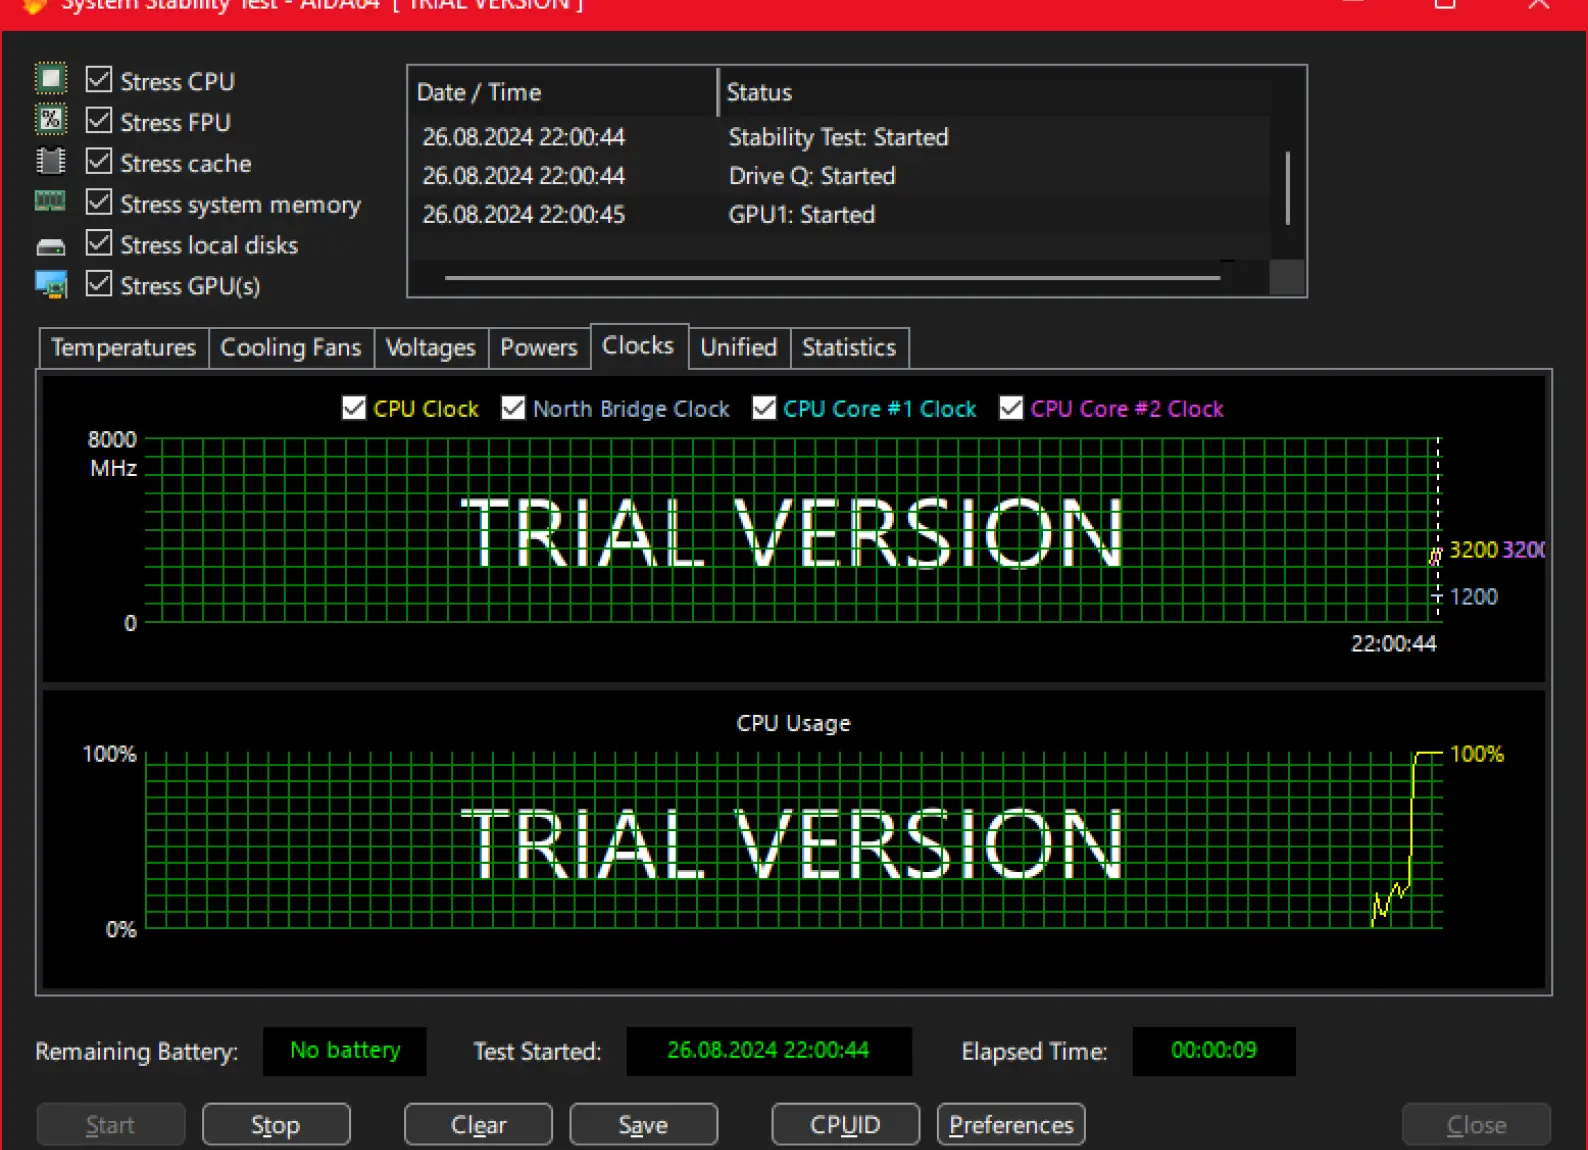Click the CPUID button
Viewport: 1588px width, 1150px height.
pos(845,1125)
